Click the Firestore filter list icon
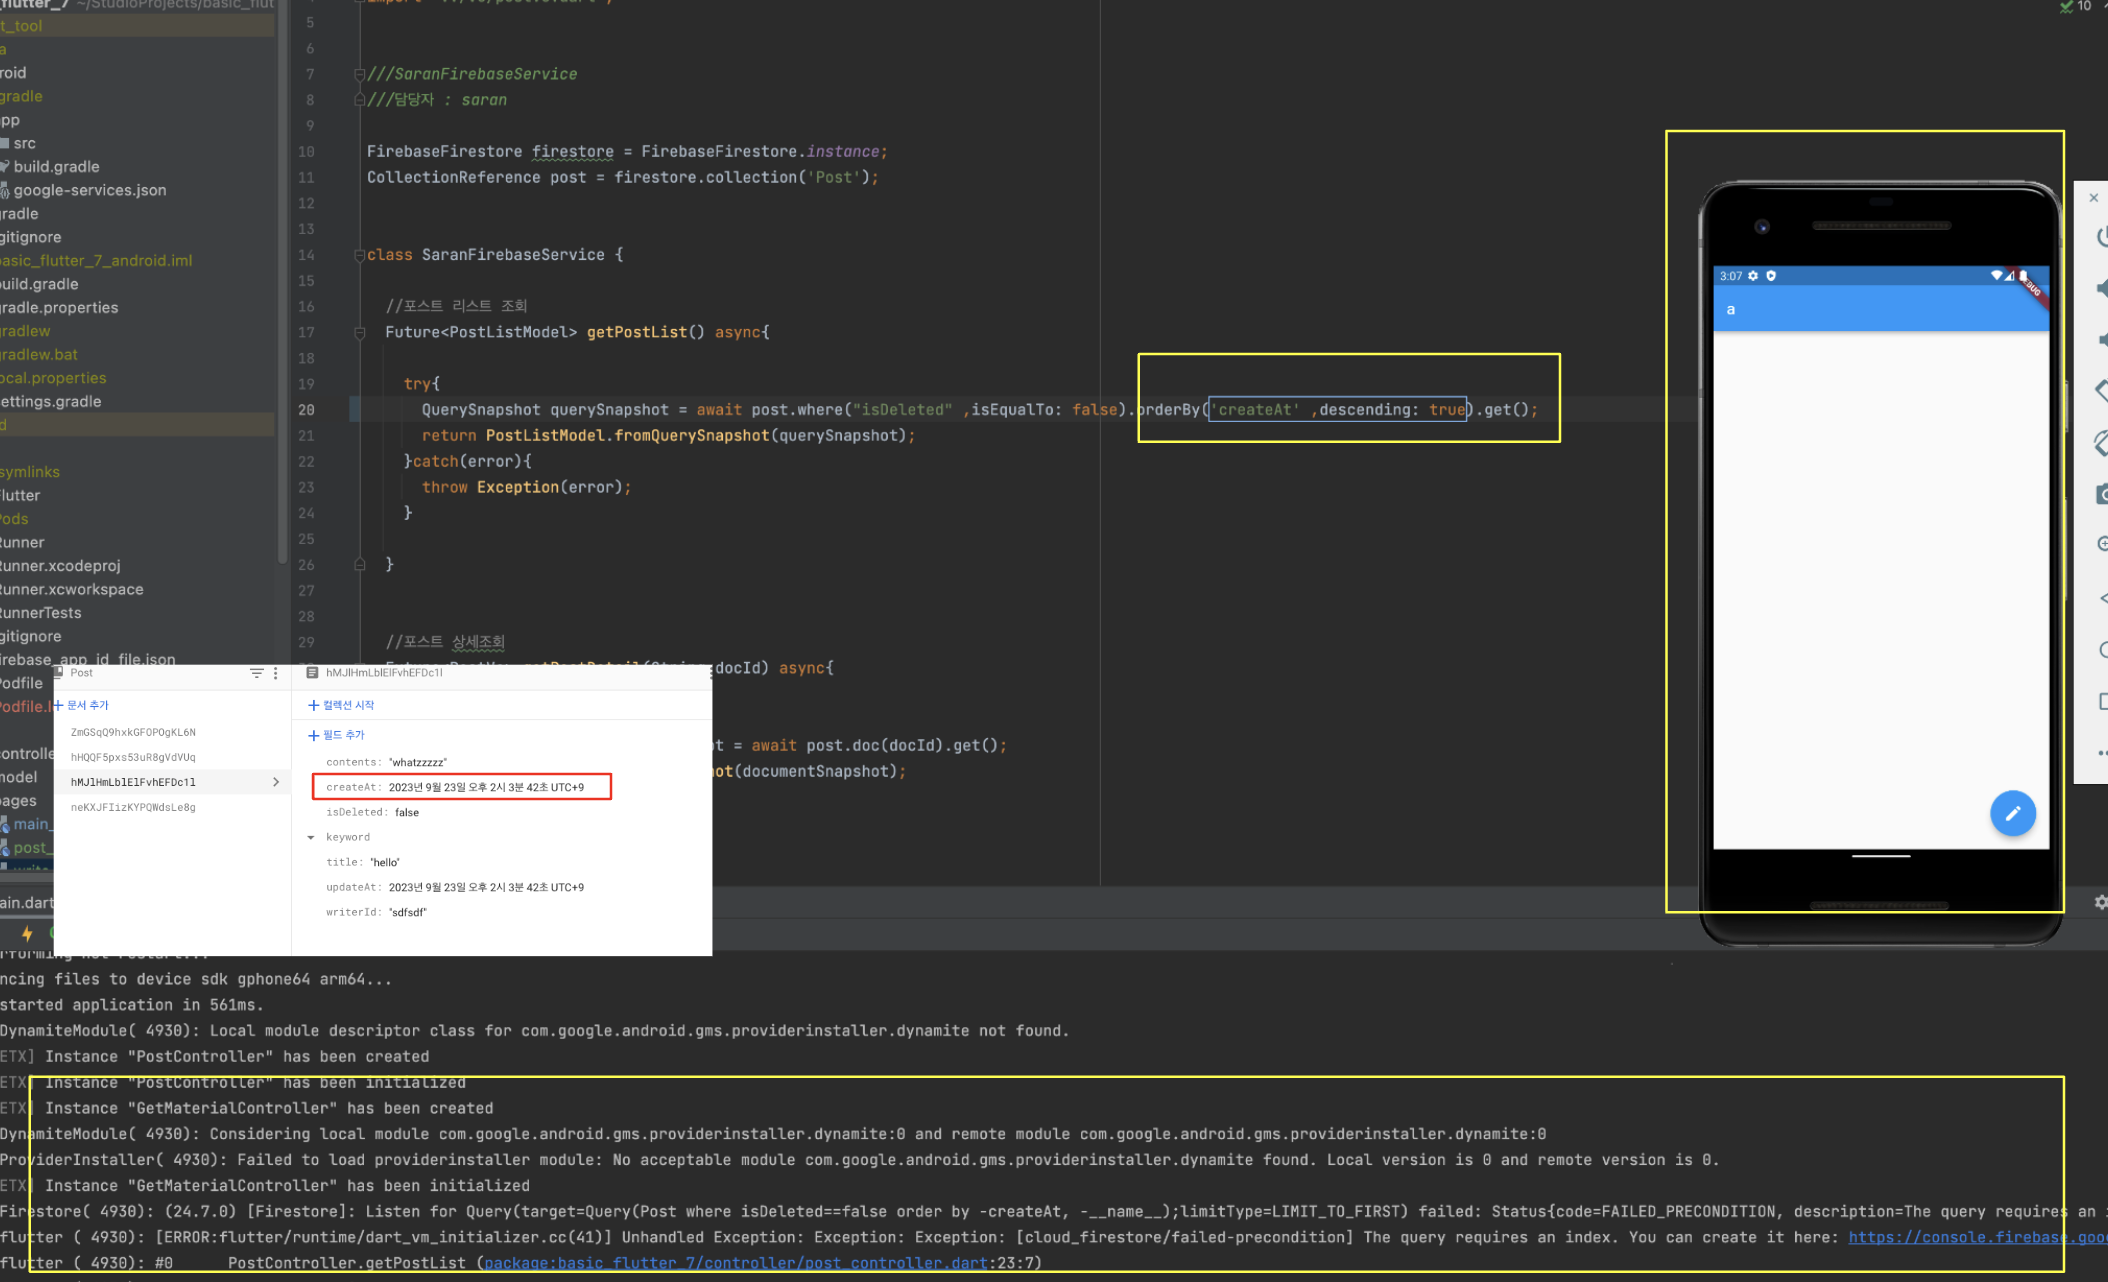This screenshot has height=1282, width=2108. (256, 673)
